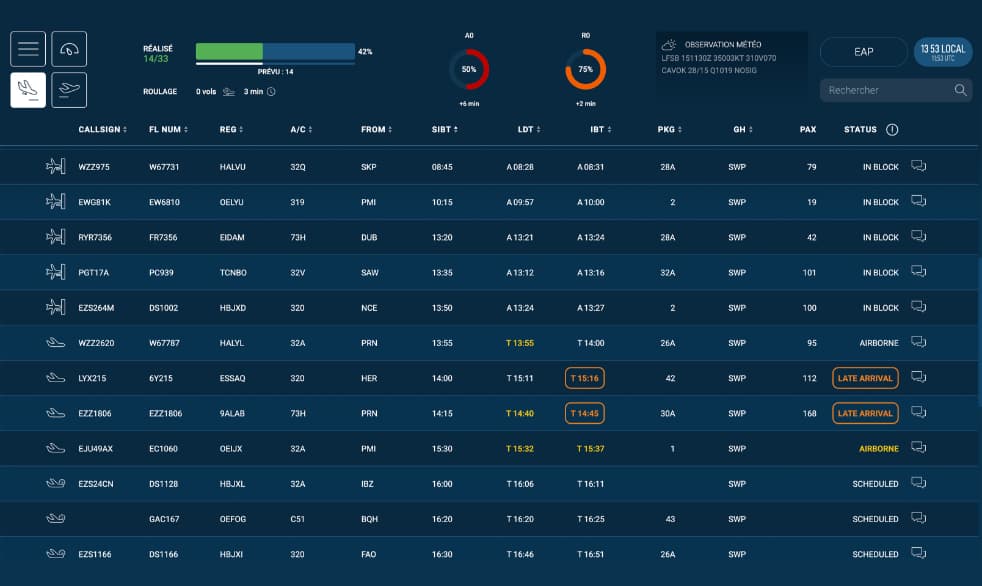Open comments for flight EZZ1806

point(918,412)
